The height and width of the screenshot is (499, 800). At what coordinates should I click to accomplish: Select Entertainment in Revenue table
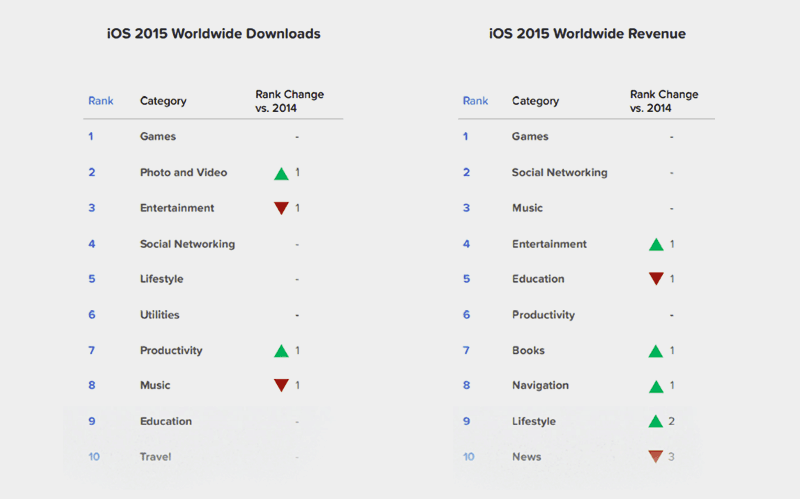point(549,244)
